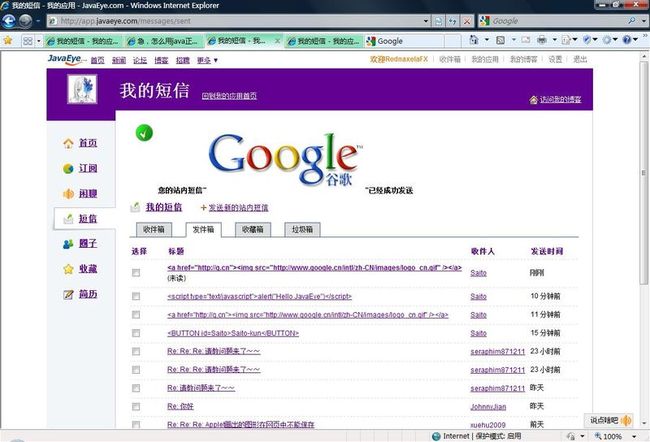
Task: Switch to the Google browser tab
Action: pos(404,41)
